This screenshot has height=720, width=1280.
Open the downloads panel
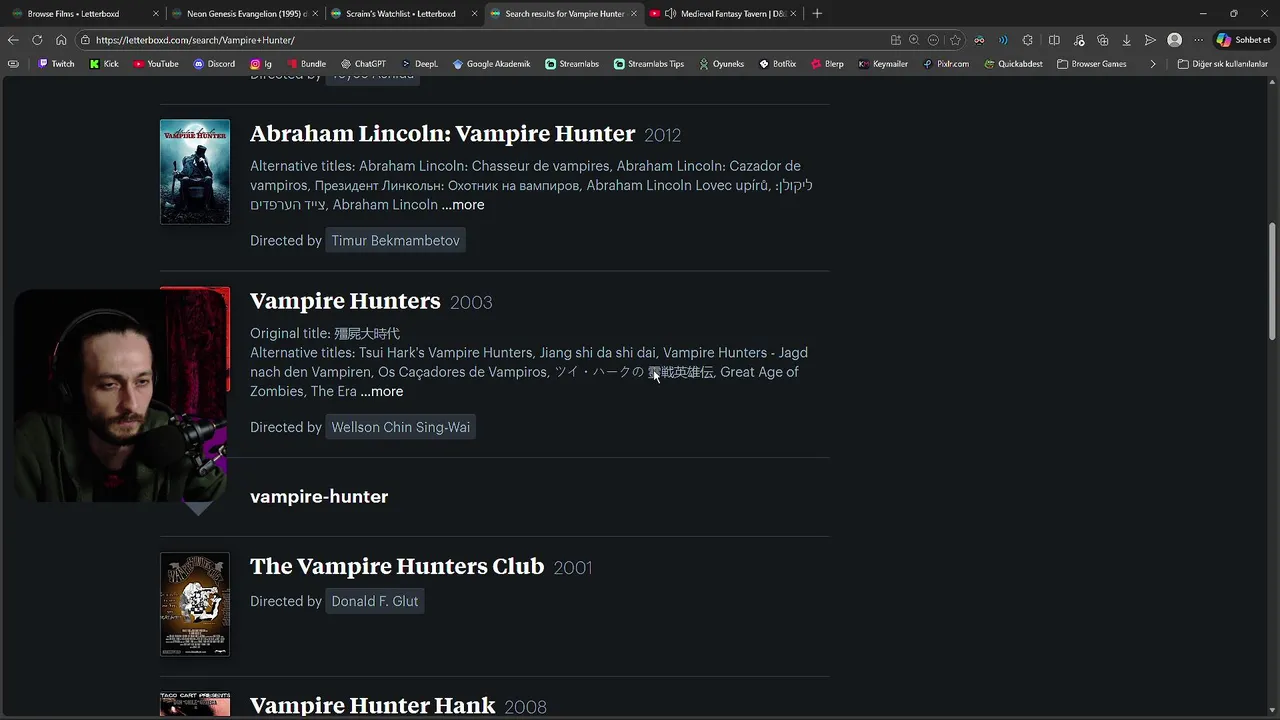point(1127,40)
